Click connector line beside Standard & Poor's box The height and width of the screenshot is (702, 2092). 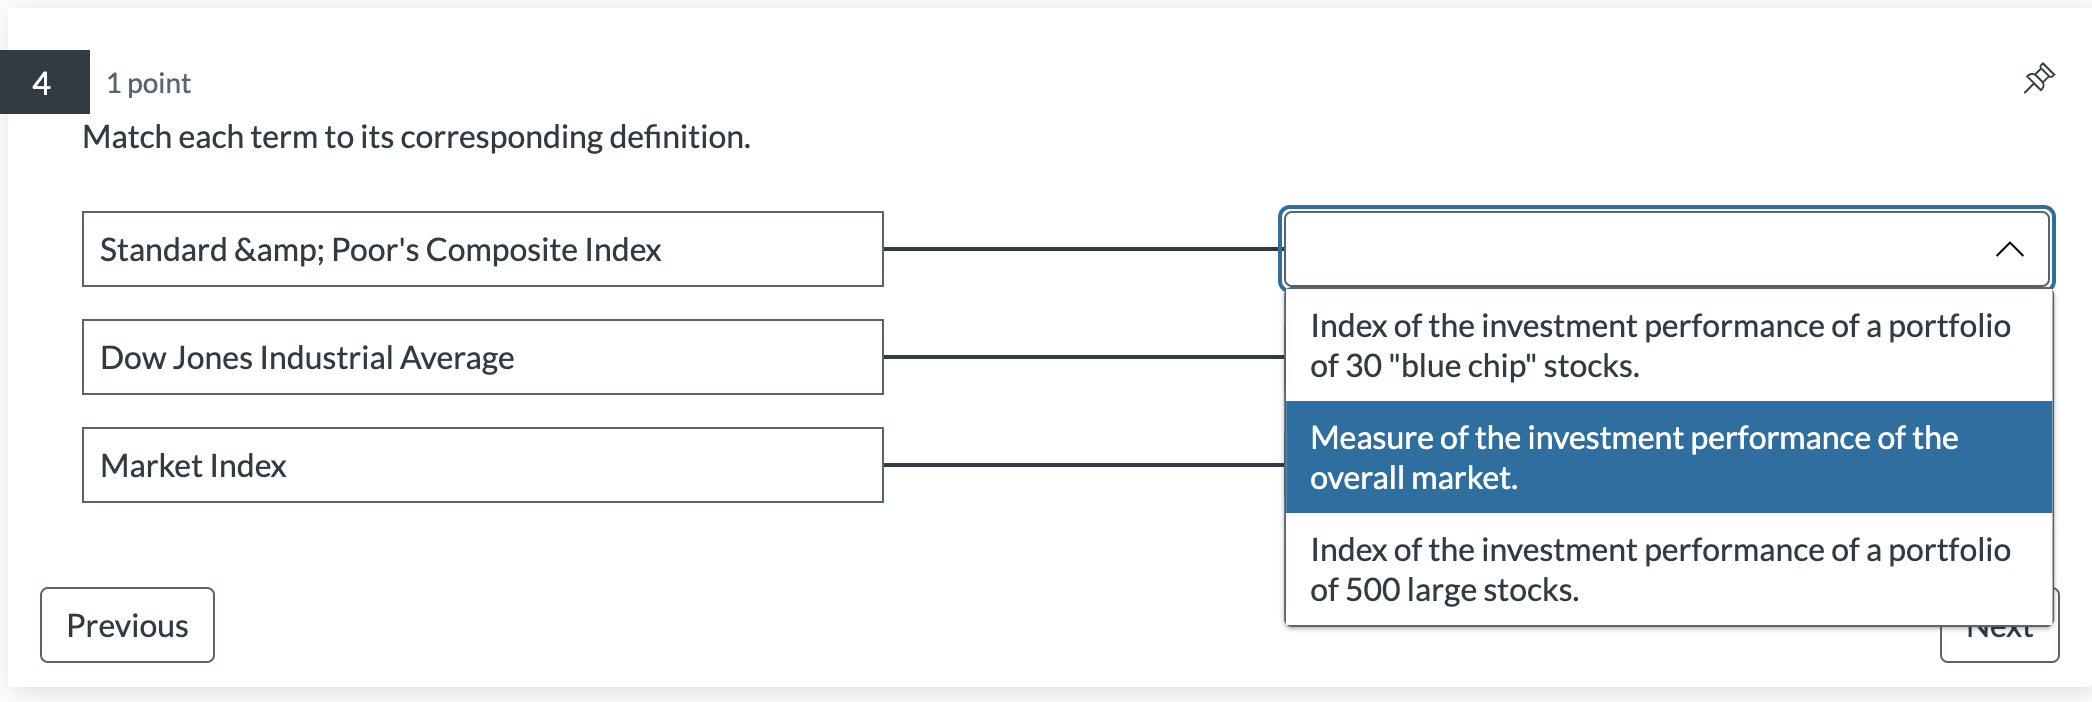[1080, 249]
